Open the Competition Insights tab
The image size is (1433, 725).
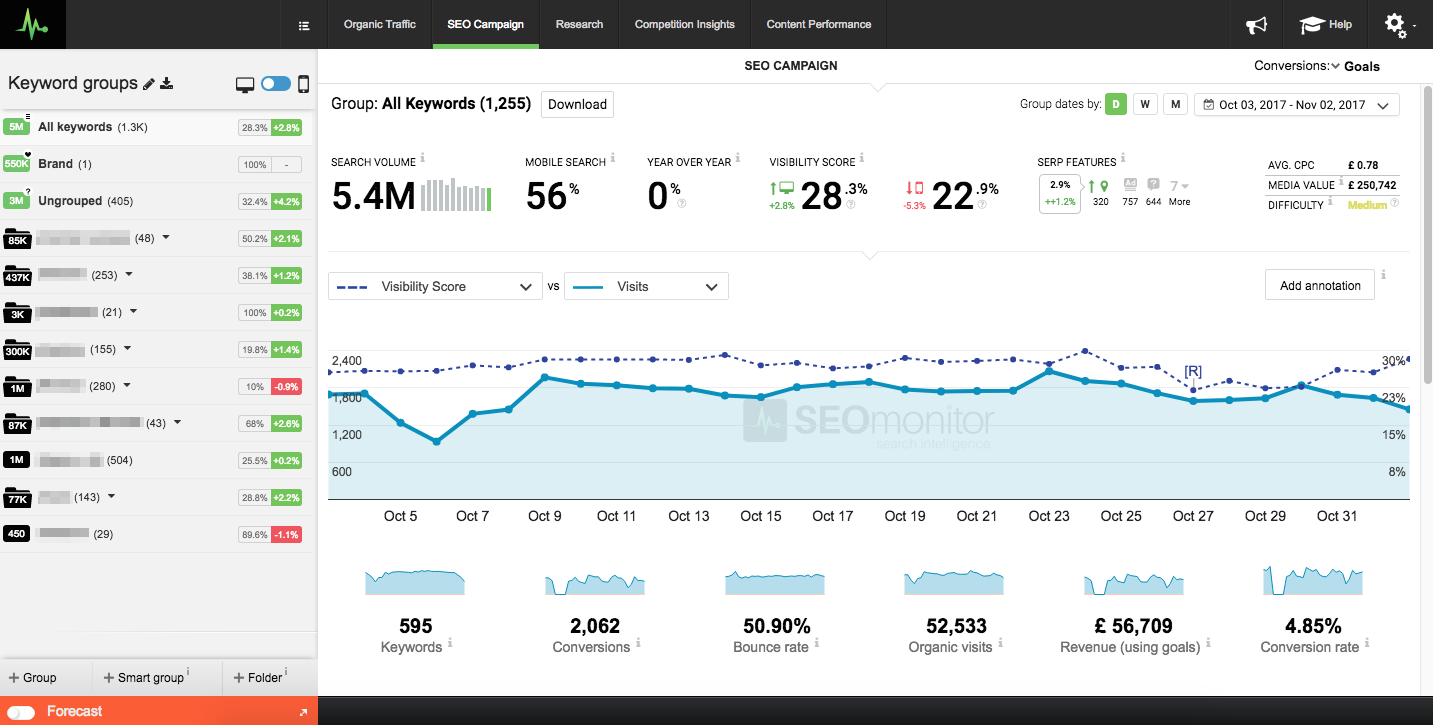click(x=684, y=24)
